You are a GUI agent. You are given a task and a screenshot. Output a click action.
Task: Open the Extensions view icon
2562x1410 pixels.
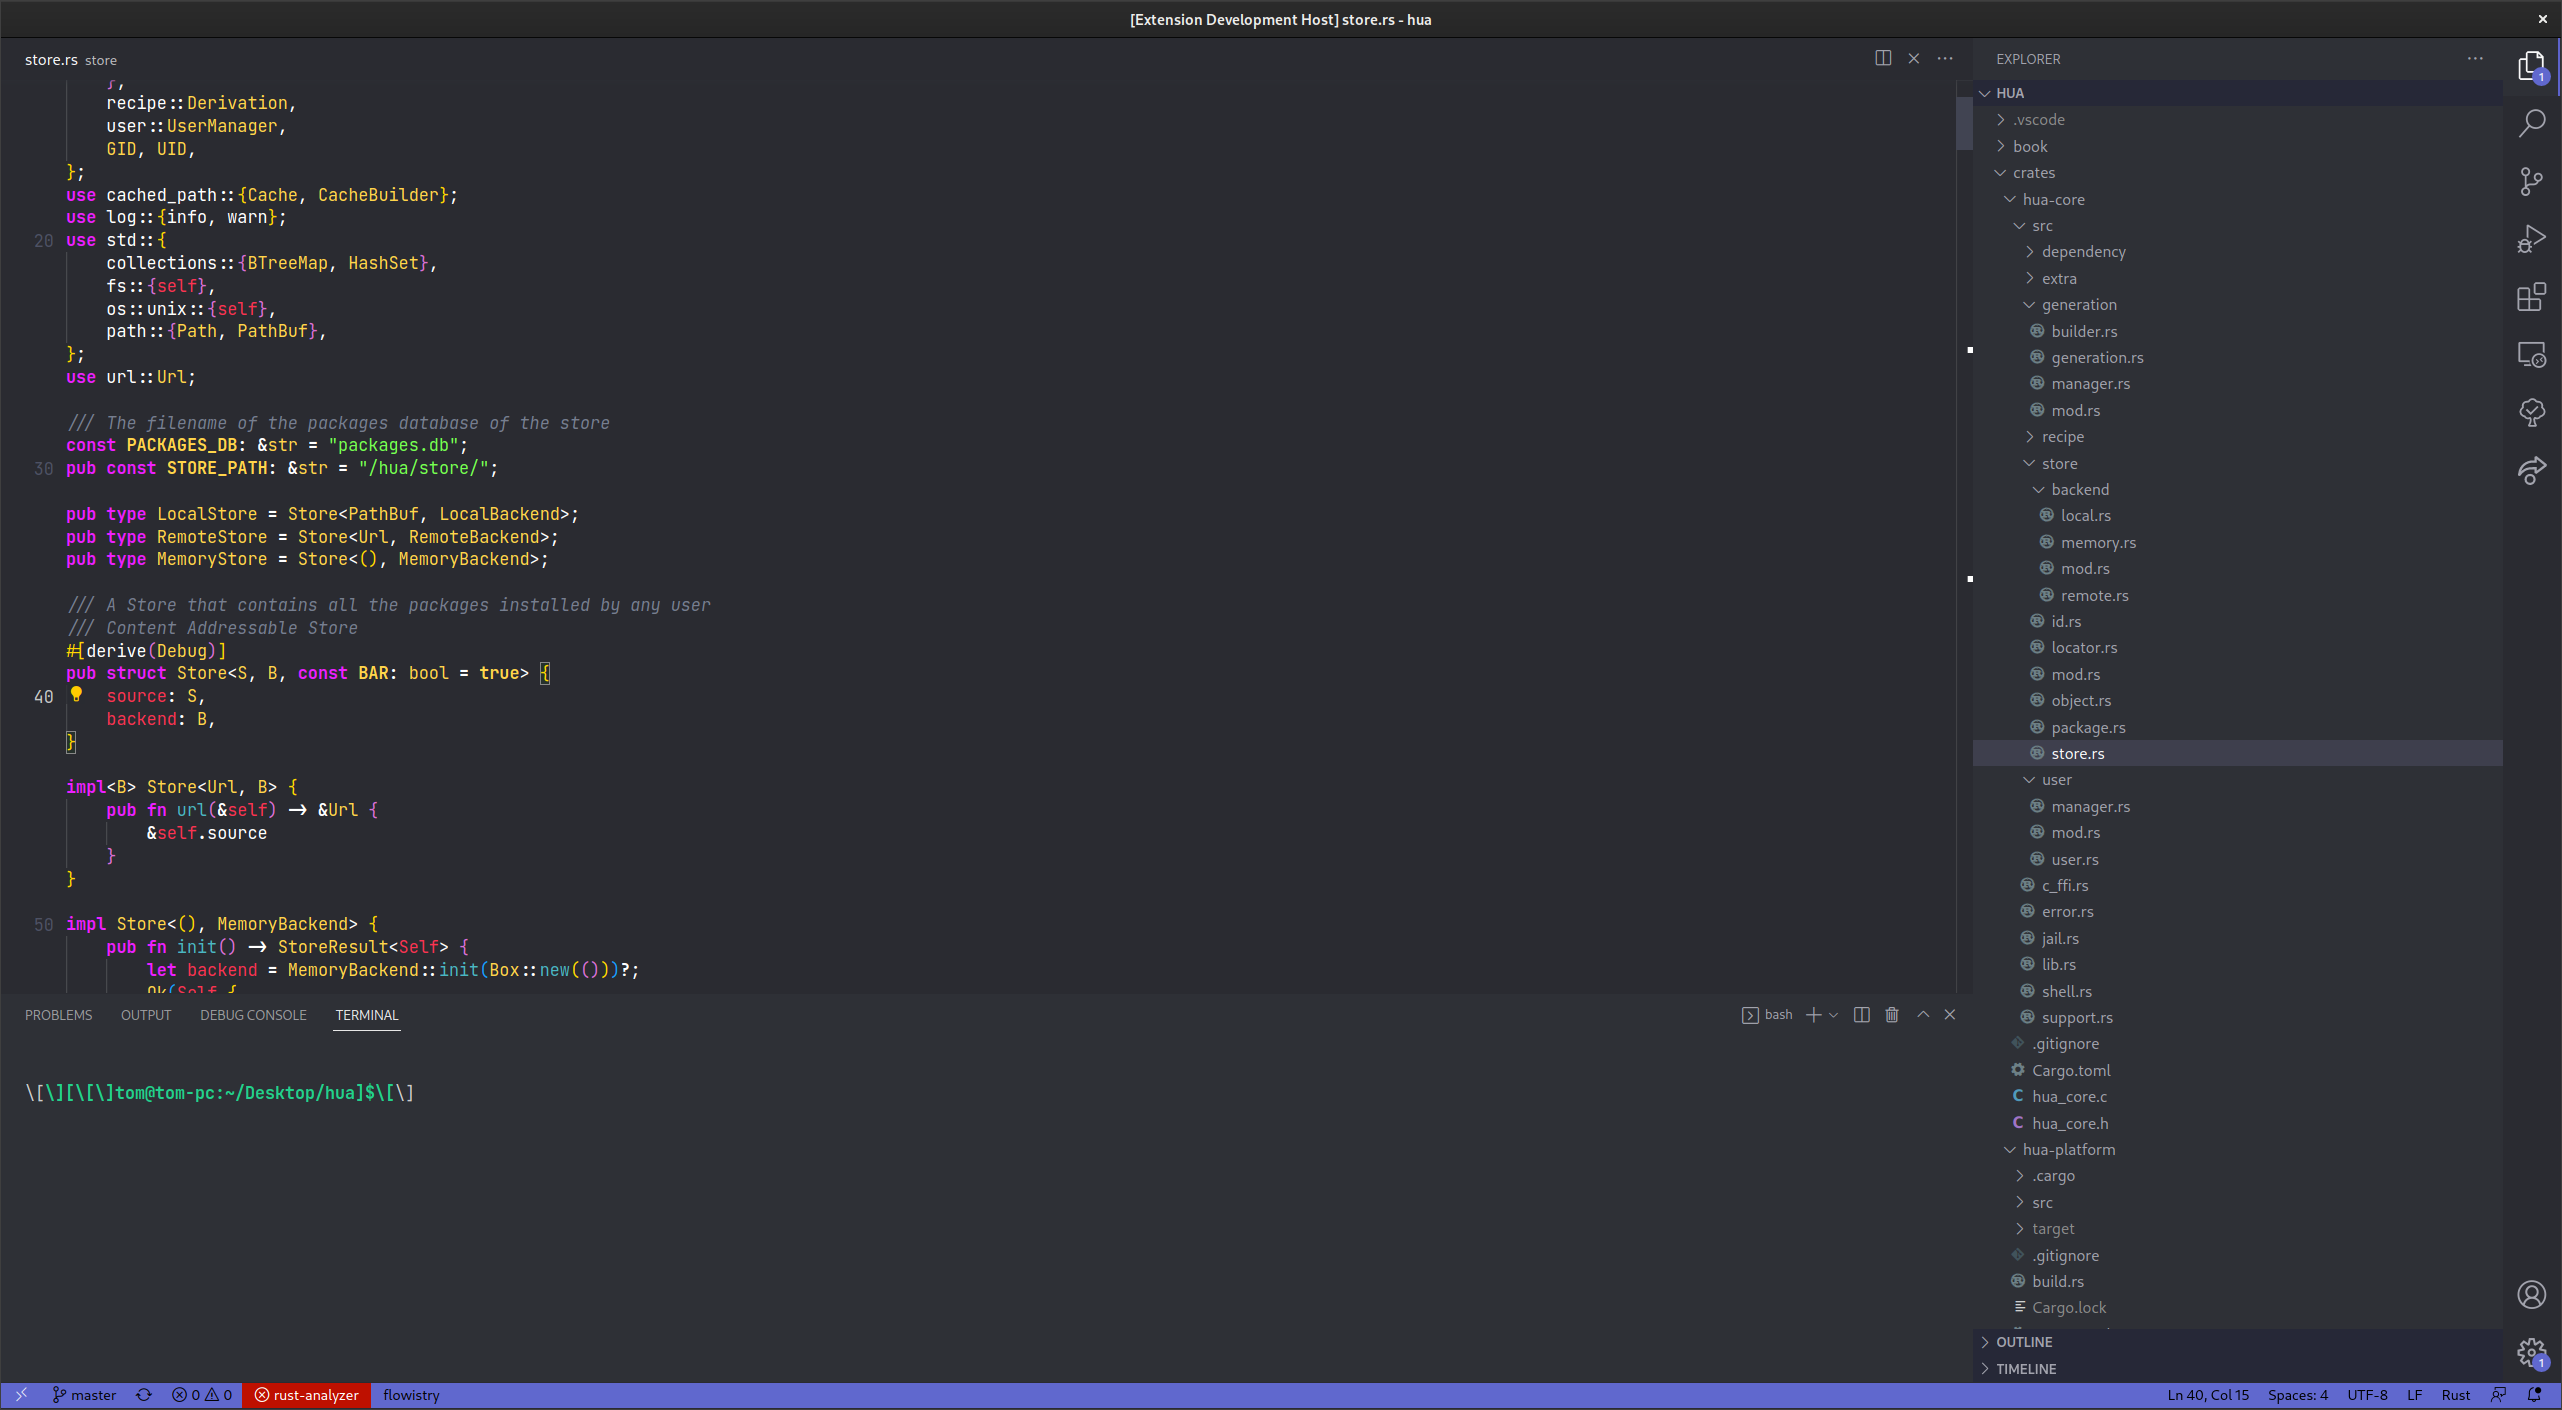(x=2531, y=297)
